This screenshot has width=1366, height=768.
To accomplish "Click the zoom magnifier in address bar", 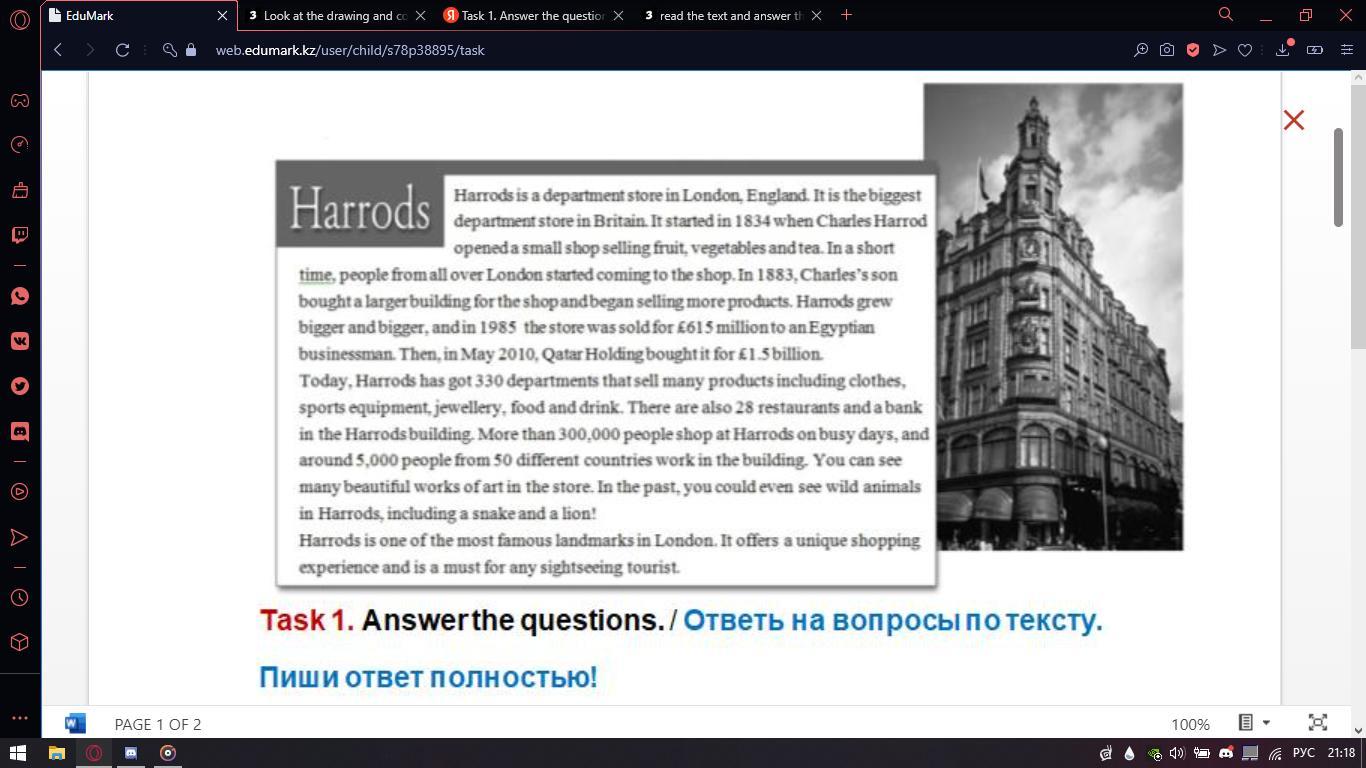I will coord(1141,50).
